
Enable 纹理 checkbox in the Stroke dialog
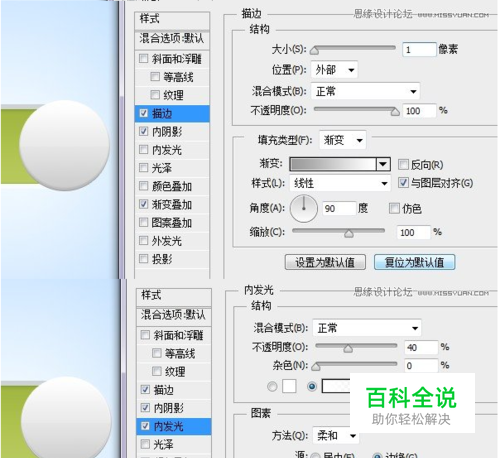(x=155, y=95)
